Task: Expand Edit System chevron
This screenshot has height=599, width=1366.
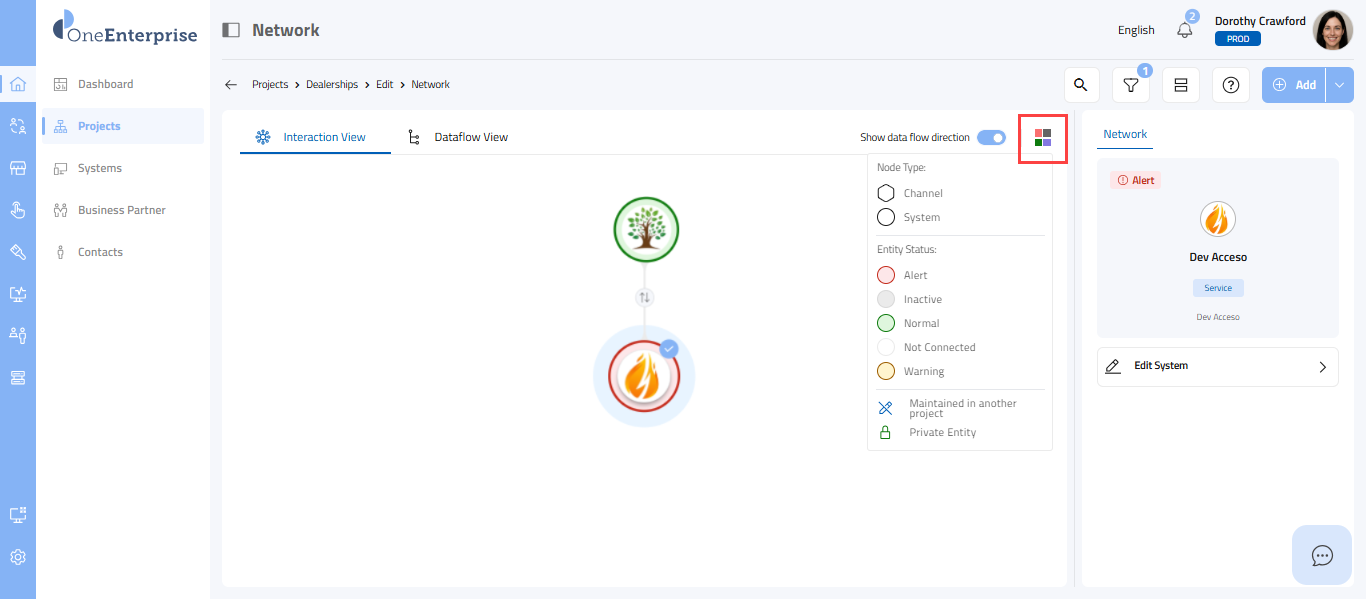Action: pos(1322,367)
